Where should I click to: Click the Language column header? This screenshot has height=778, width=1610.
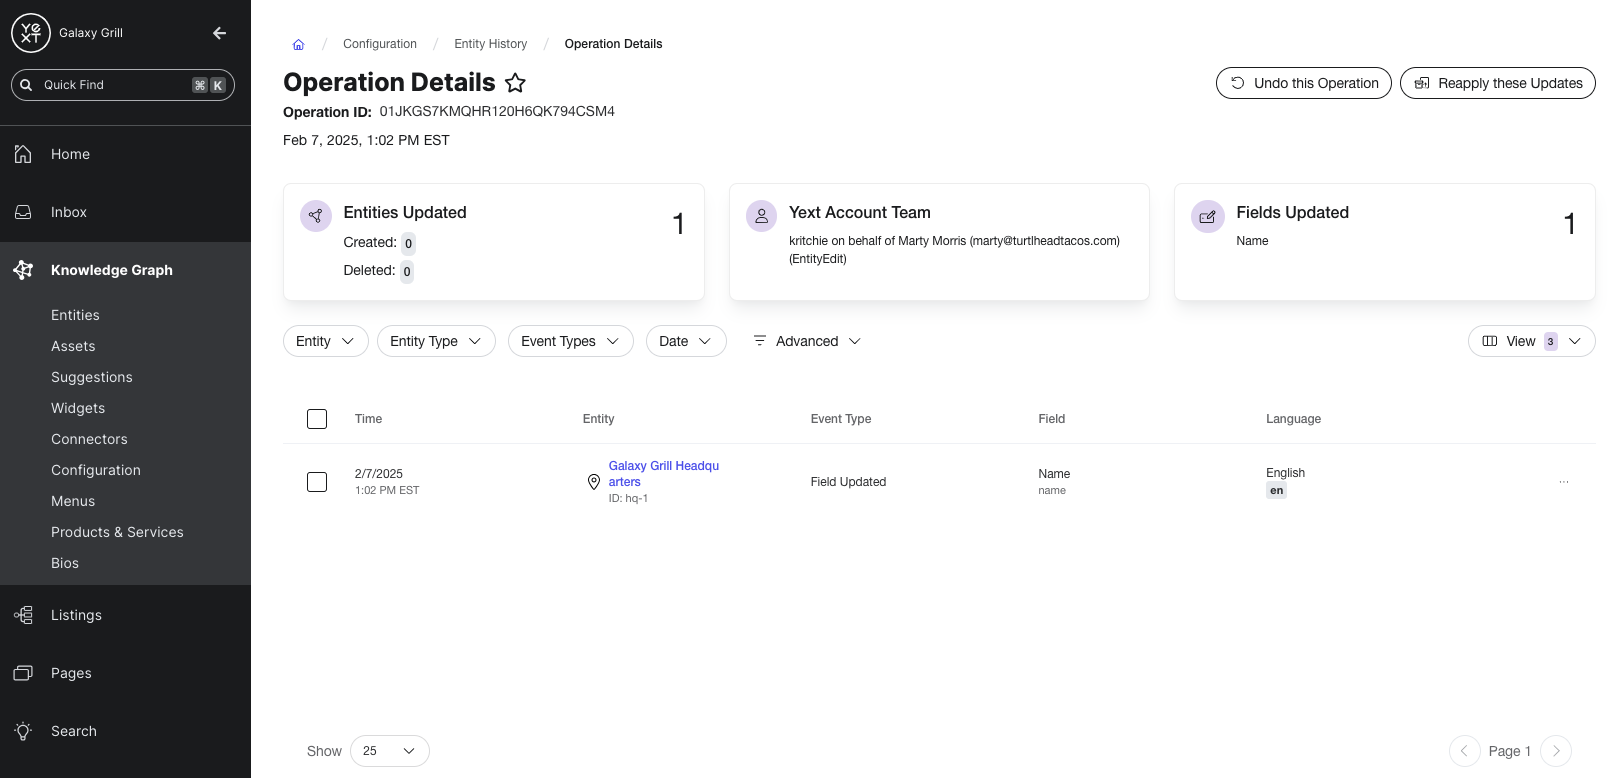(1293, 419)
